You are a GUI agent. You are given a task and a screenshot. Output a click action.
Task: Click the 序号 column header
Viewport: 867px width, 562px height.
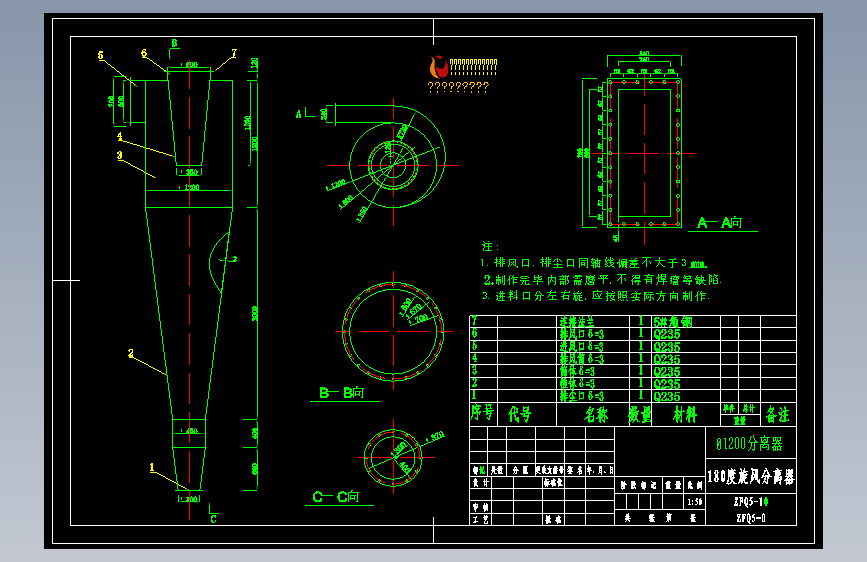(x=482, y=413)
